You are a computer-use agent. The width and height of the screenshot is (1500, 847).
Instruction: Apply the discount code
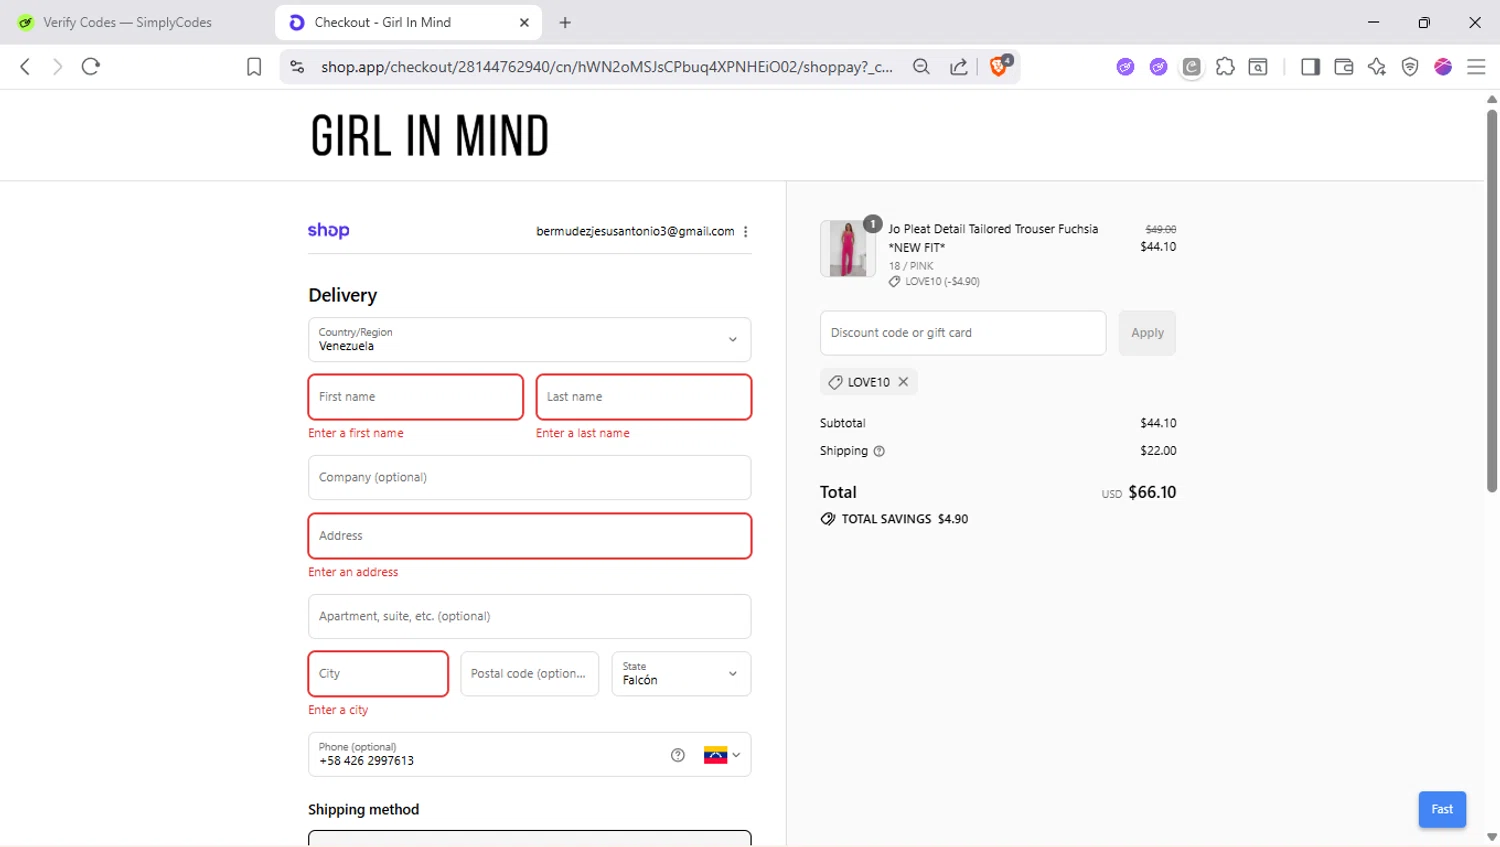coord(1147,333)
